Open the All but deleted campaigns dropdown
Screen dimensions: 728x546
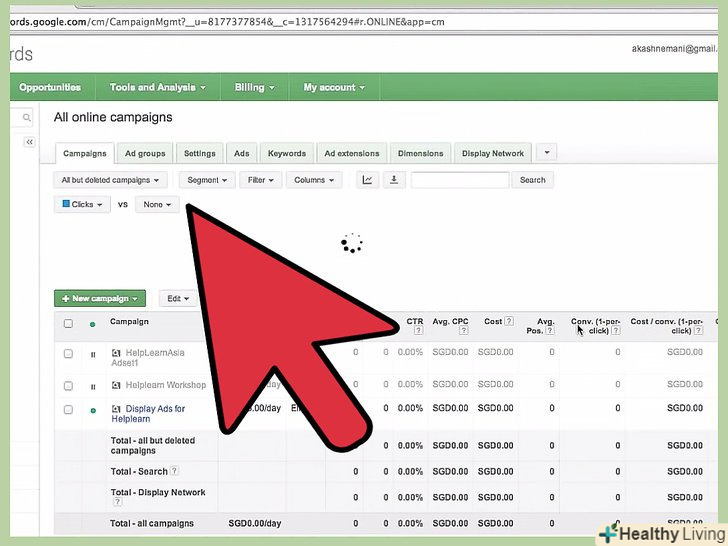coord(110,180)
